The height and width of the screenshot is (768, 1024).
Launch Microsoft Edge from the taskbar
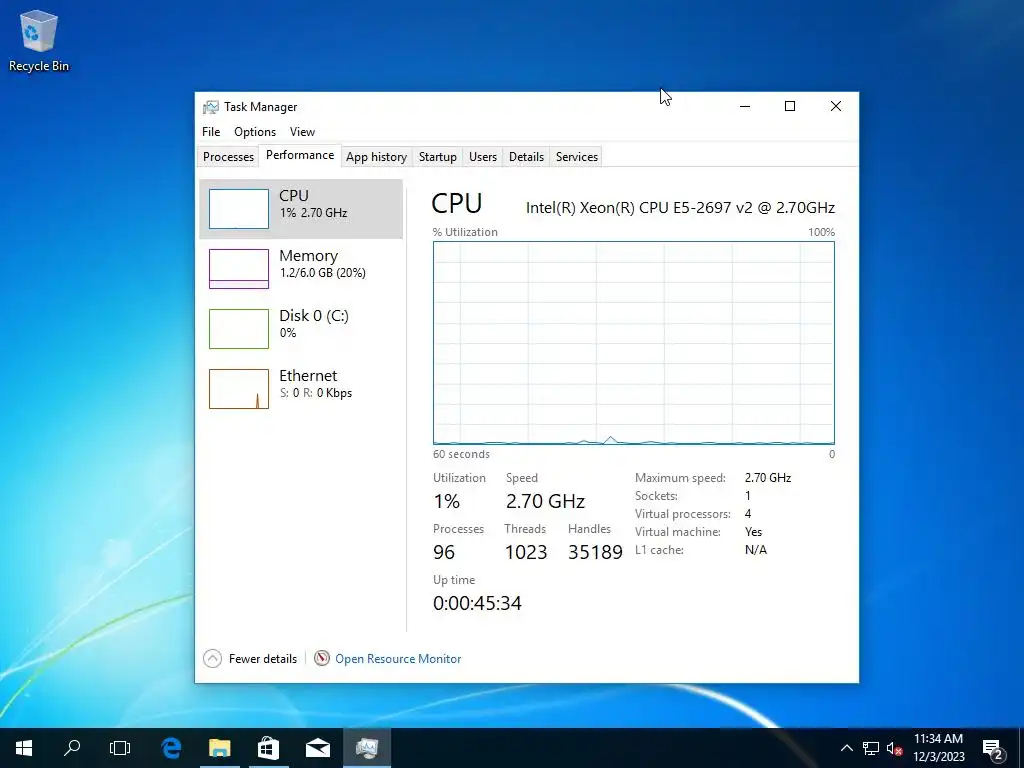[171, 748]
